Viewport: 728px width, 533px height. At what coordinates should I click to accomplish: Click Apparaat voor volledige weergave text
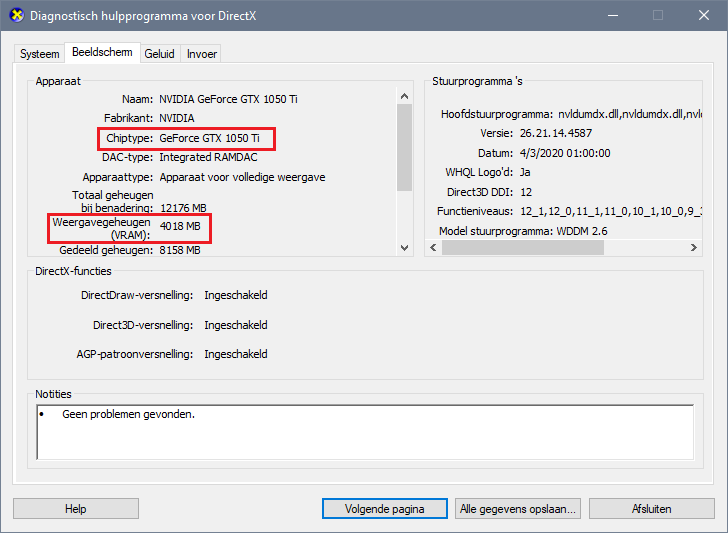tap(242, 177)
